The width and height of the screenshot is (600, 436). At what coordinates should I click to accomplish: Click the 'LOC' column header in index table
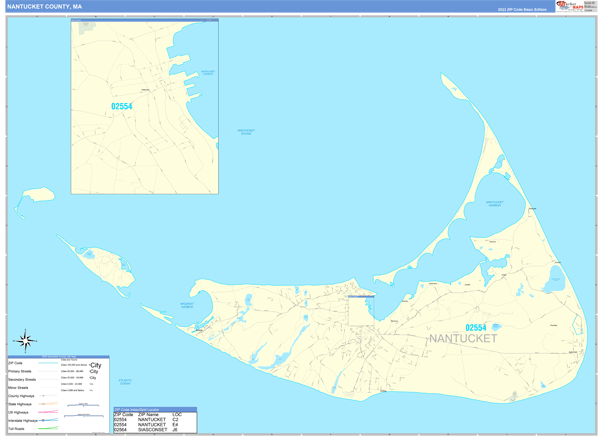177,415
